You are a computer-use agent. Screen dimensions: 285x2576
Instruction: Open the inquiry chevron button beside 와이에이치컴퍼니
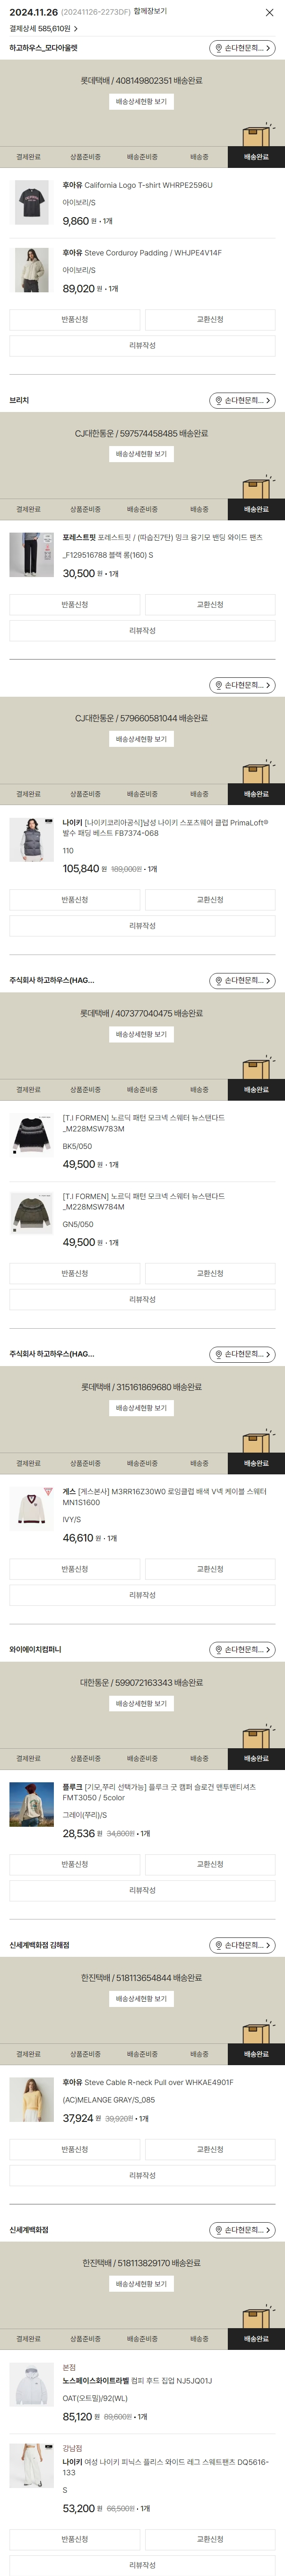(x=242, y=1650)
